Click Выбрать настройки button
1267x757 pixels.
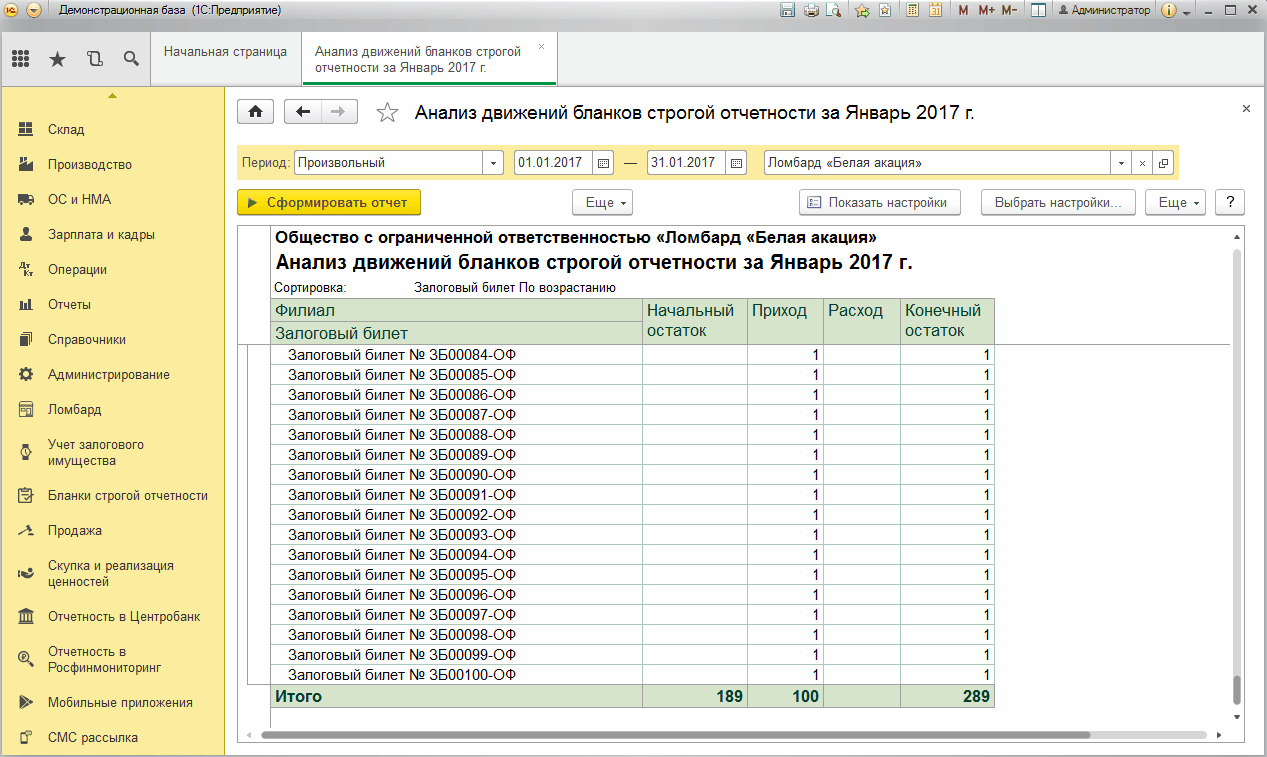(1058, 202)
